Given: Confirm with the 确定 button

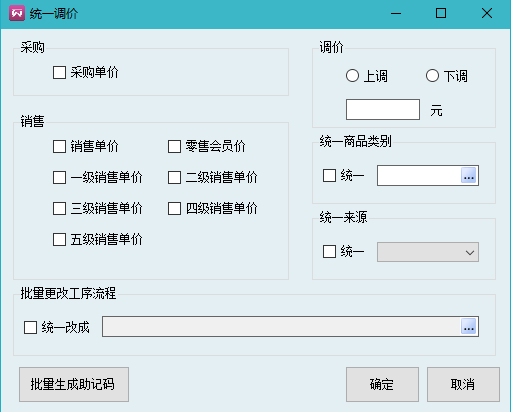Looking at the screenshot, I should (382, 384).
